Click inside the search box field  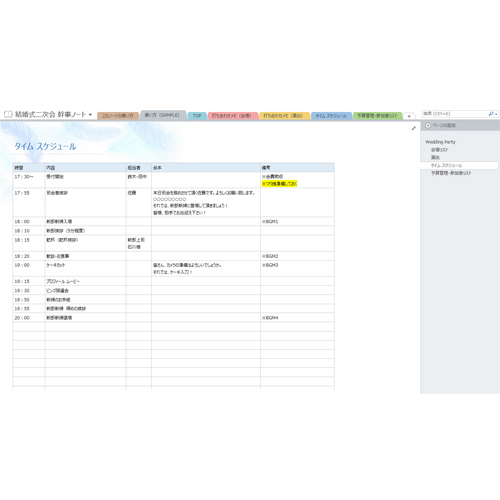(455, 114)
